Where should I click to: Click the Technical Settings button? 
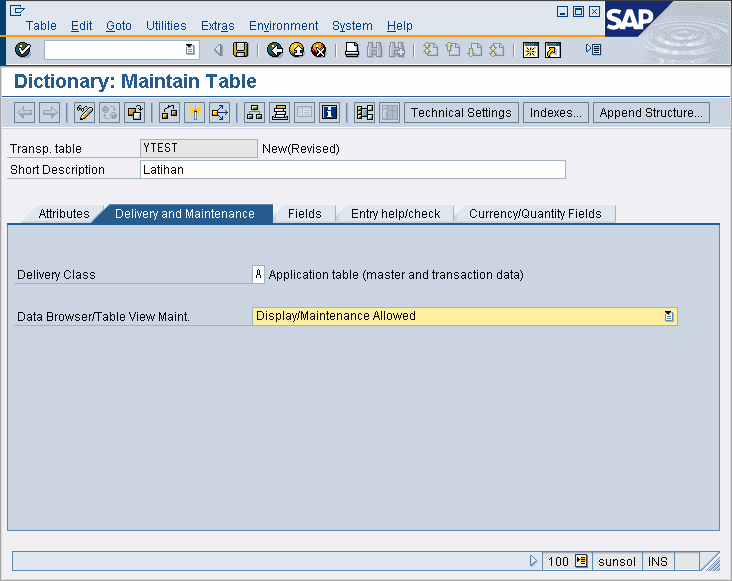coord(461,112)
